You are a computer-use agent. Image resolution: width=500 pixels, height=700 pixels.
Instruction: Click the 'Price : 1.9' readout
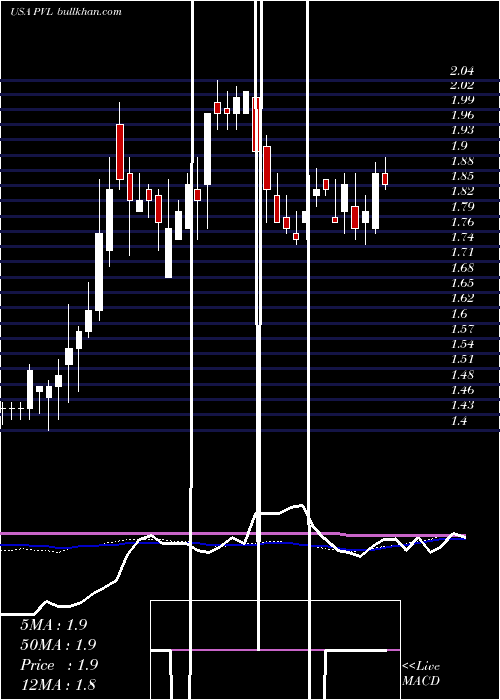tap(58, 665)
